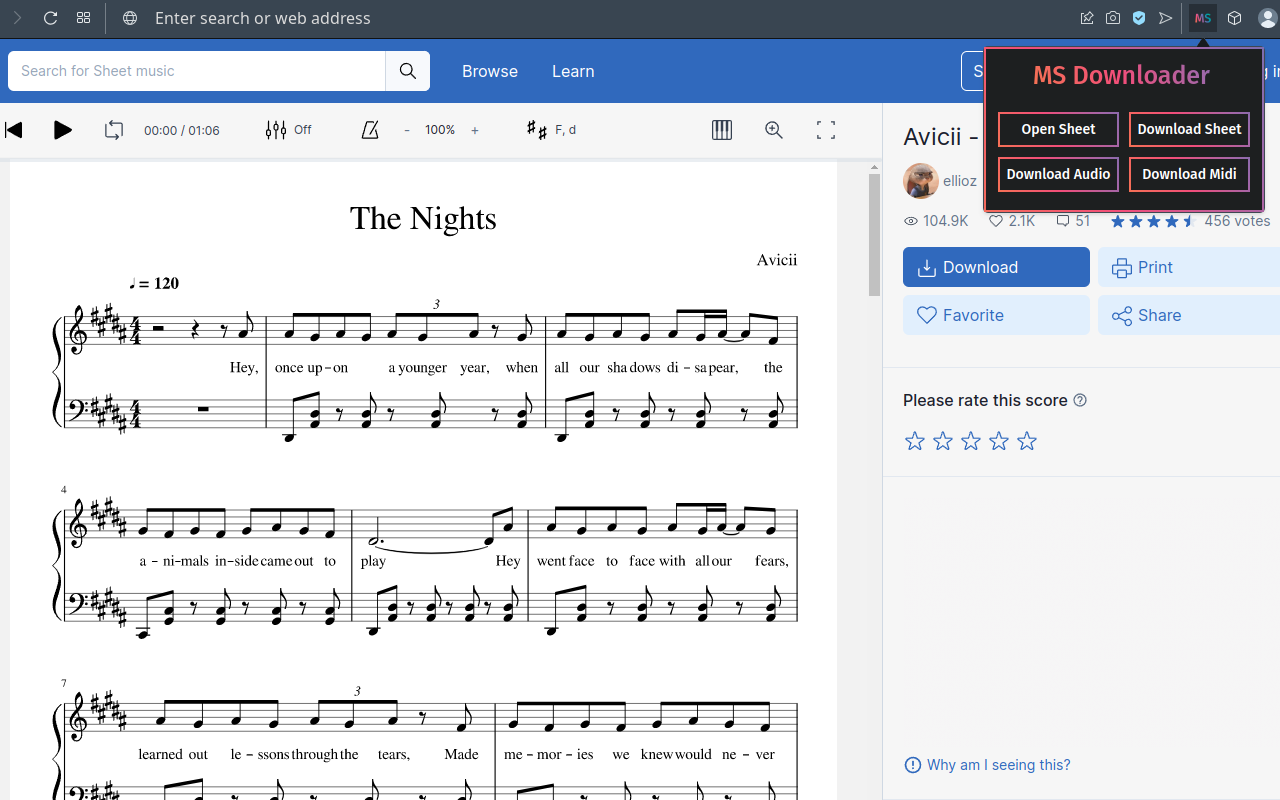Show the piano keyboard panel
This screenshot has height=800, width=1280.
[x=721, y=130]
